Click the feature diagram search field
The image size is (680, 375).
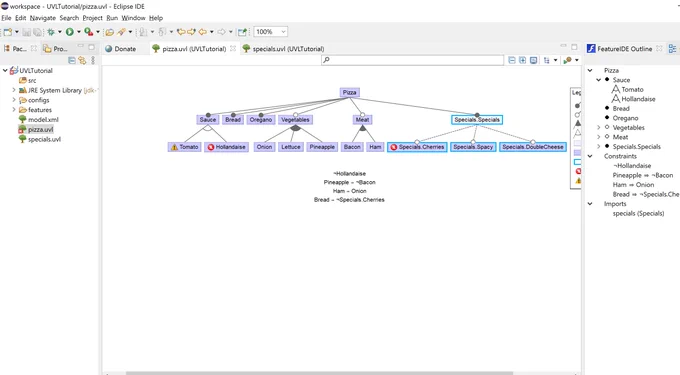(x=412, y=60)
